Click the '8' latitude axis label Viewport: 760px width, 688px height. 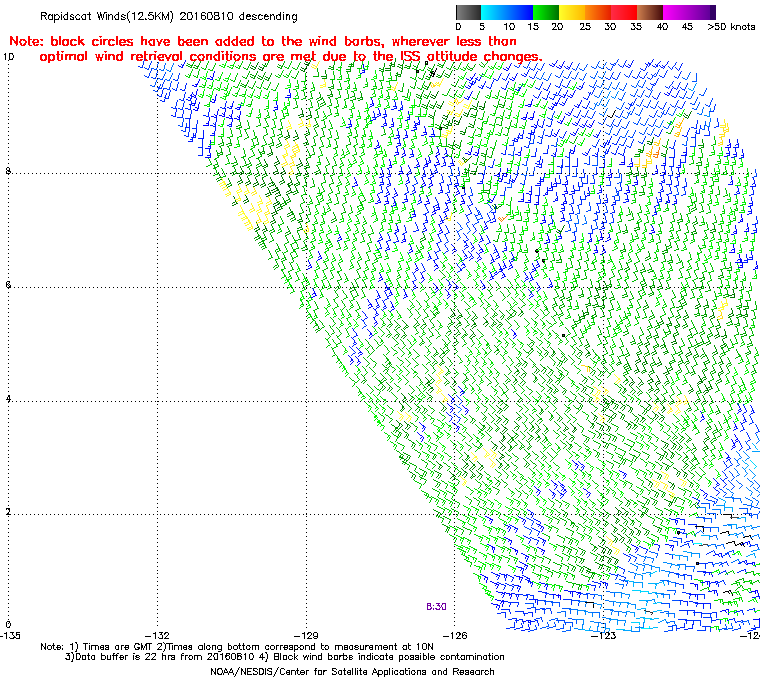pyautogui.click(x=8, y=171)
